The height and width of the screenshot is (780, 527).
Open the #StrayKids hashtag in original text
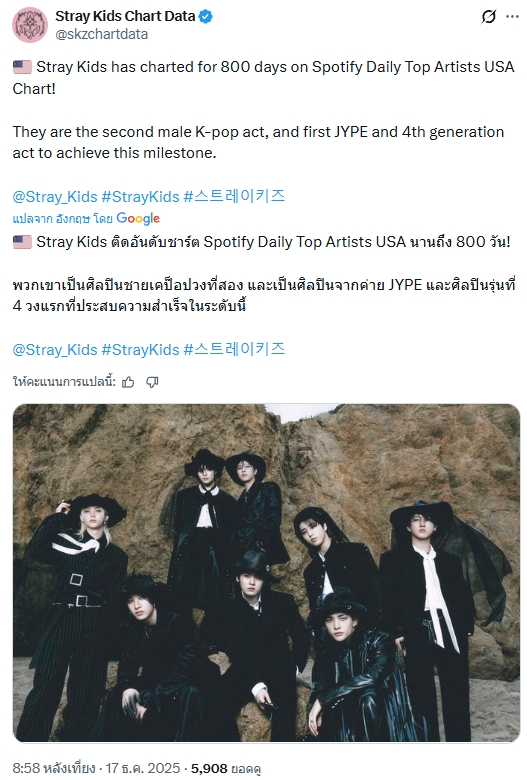pyautogui.click(x=140, y=197)
